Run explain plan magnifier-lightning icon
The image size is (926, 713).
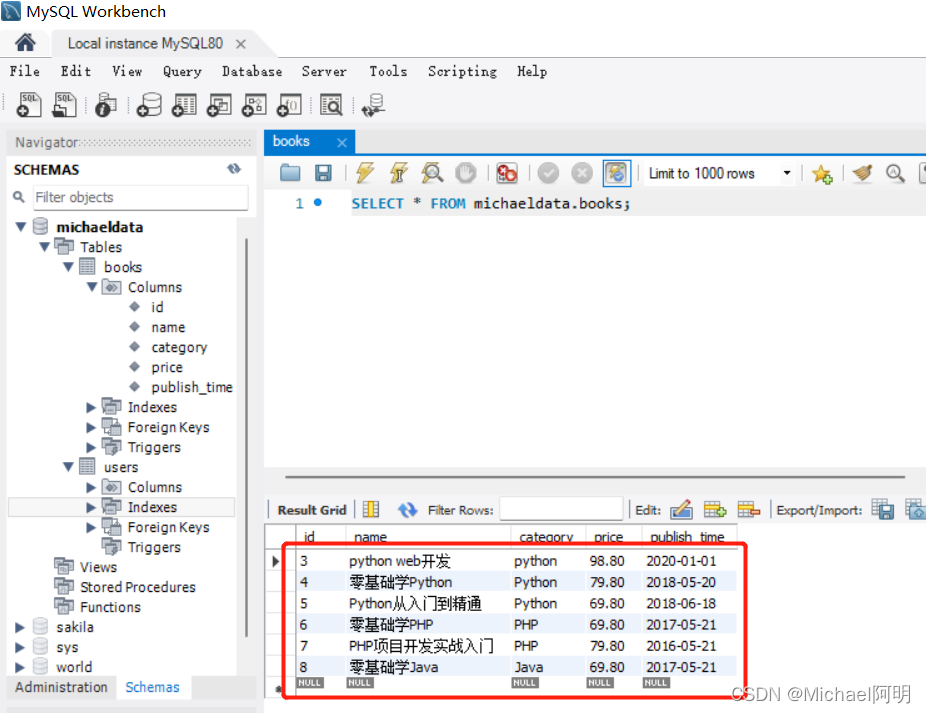click(432, 173)
